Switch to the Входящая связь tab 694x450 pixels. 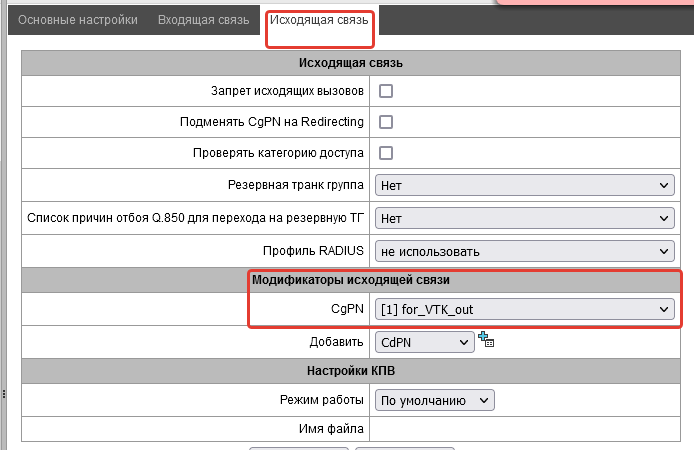tap(204, 20)
